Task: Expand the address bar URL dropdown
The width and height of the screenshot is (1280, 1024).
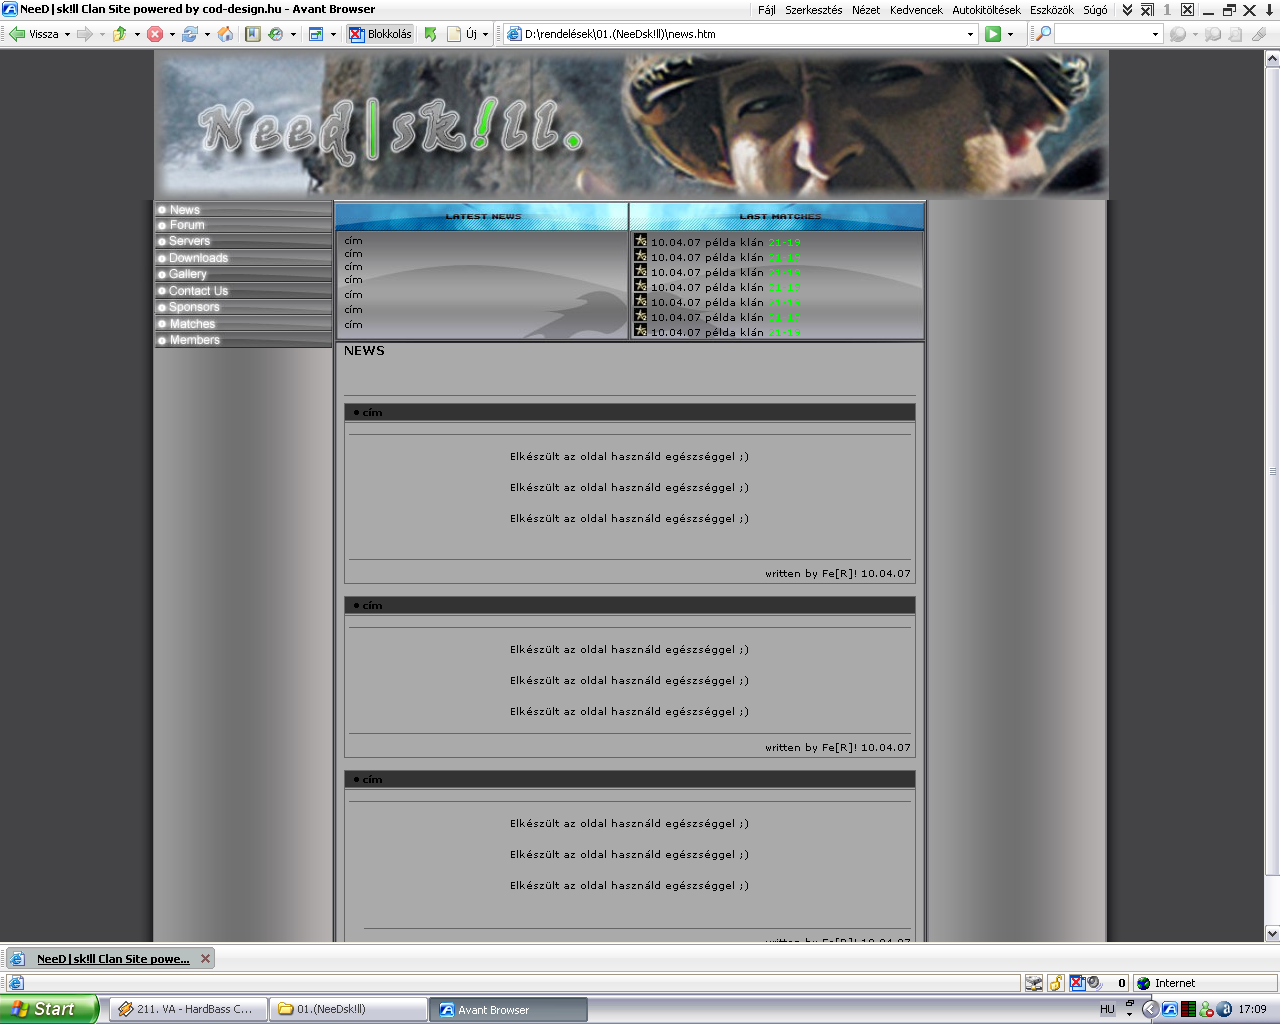Action: (x=970, y=34)
